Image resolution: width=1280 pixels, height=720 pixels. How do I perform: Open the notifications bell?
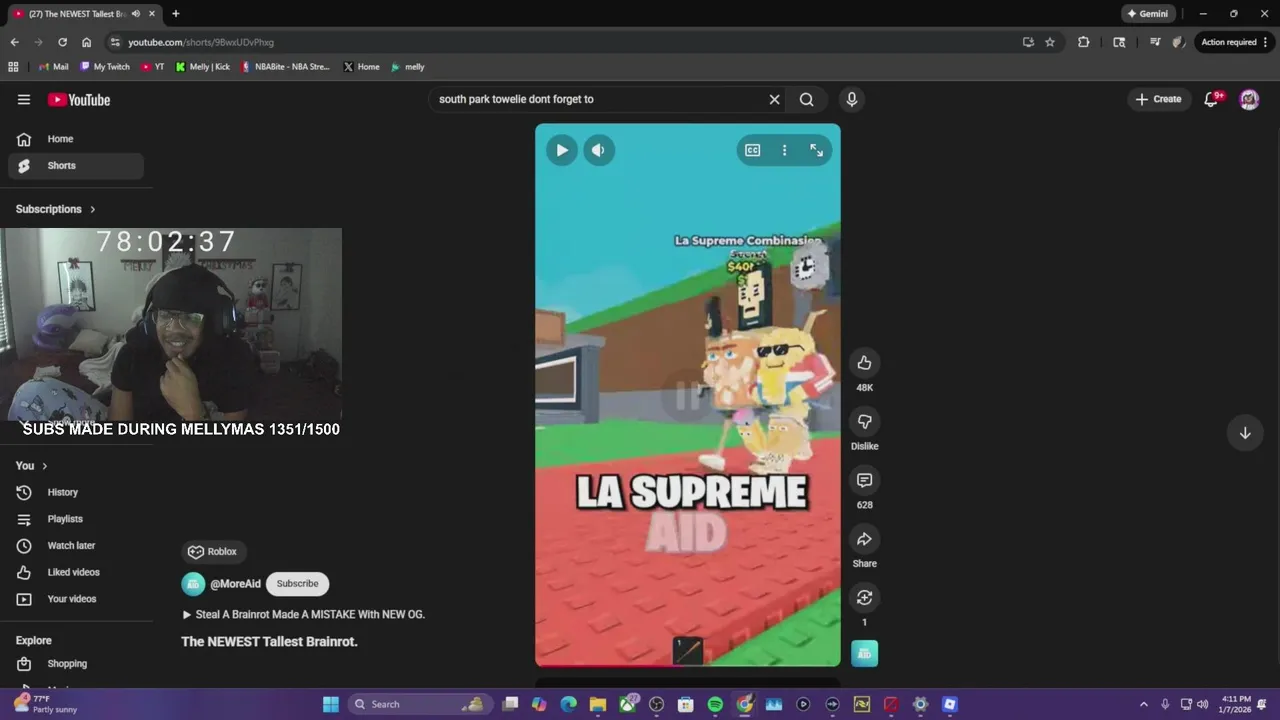(x=1212, y=99)
